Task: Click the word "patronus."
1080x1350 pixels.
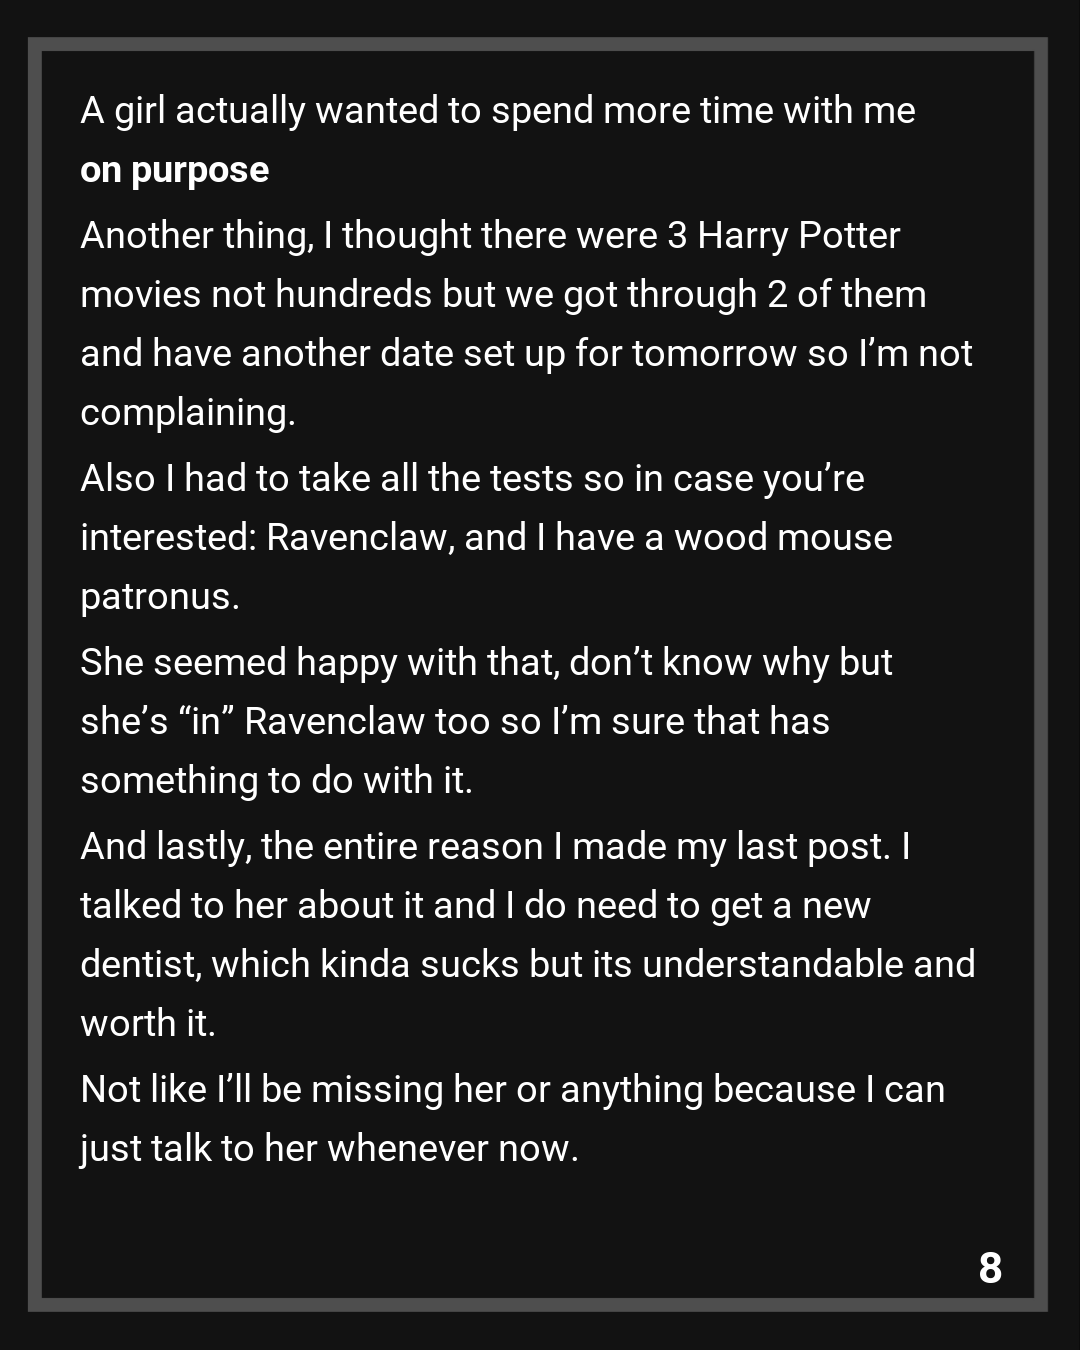Action: (x=160, y=596)
